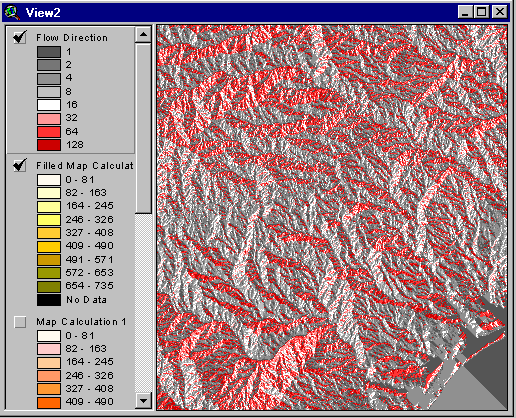
Task: Click the dark red swatch for 128
Action: [x=49, y=145]
